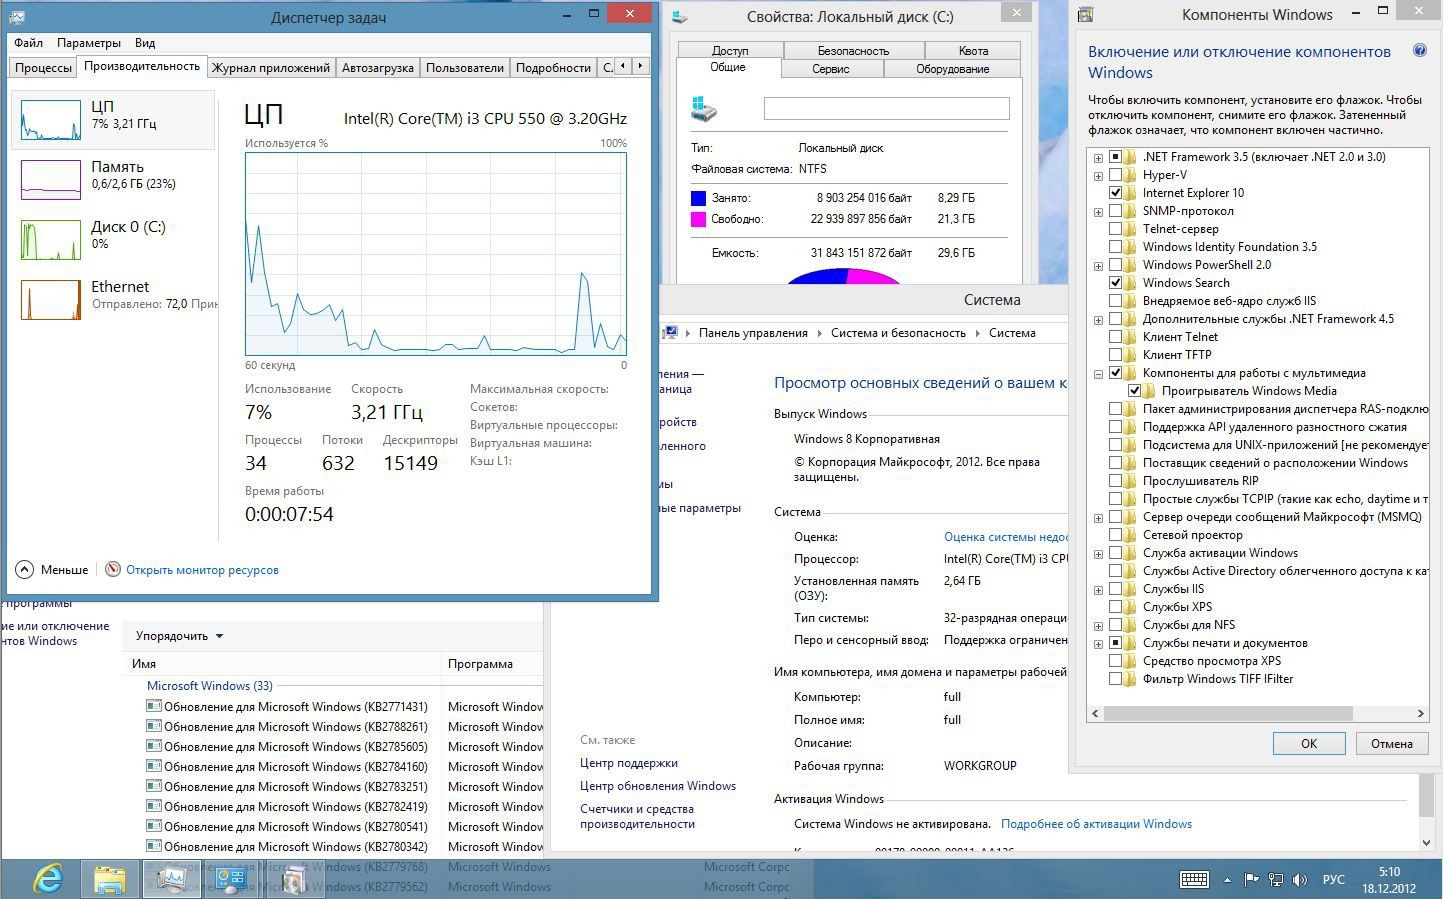Select the Диск 0 (C:) graph thumbnail

coord(51,240)
